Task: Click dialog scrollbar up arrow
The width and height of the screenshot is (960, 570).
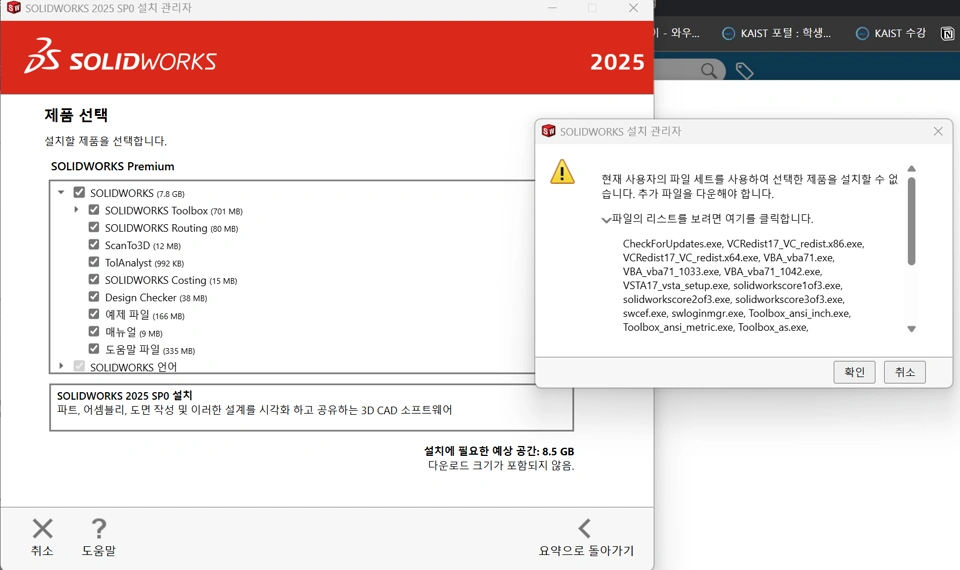Action: [911, 168]
